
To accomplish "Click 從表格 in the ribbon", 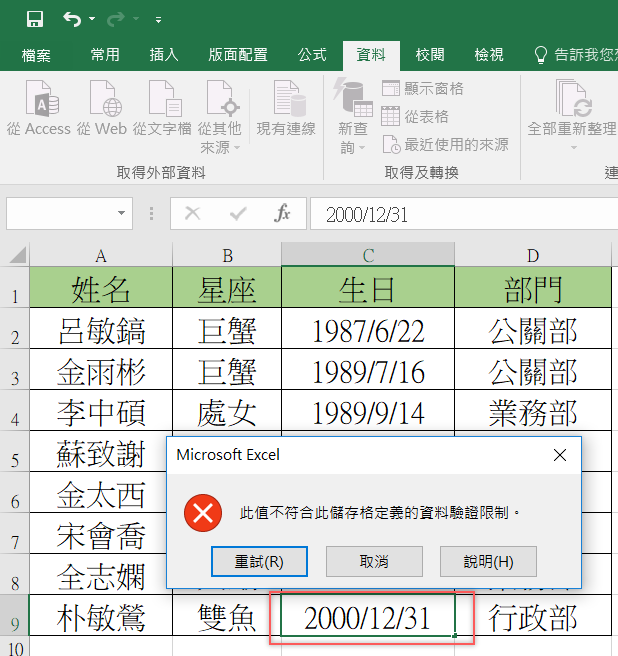I will 415,116.
